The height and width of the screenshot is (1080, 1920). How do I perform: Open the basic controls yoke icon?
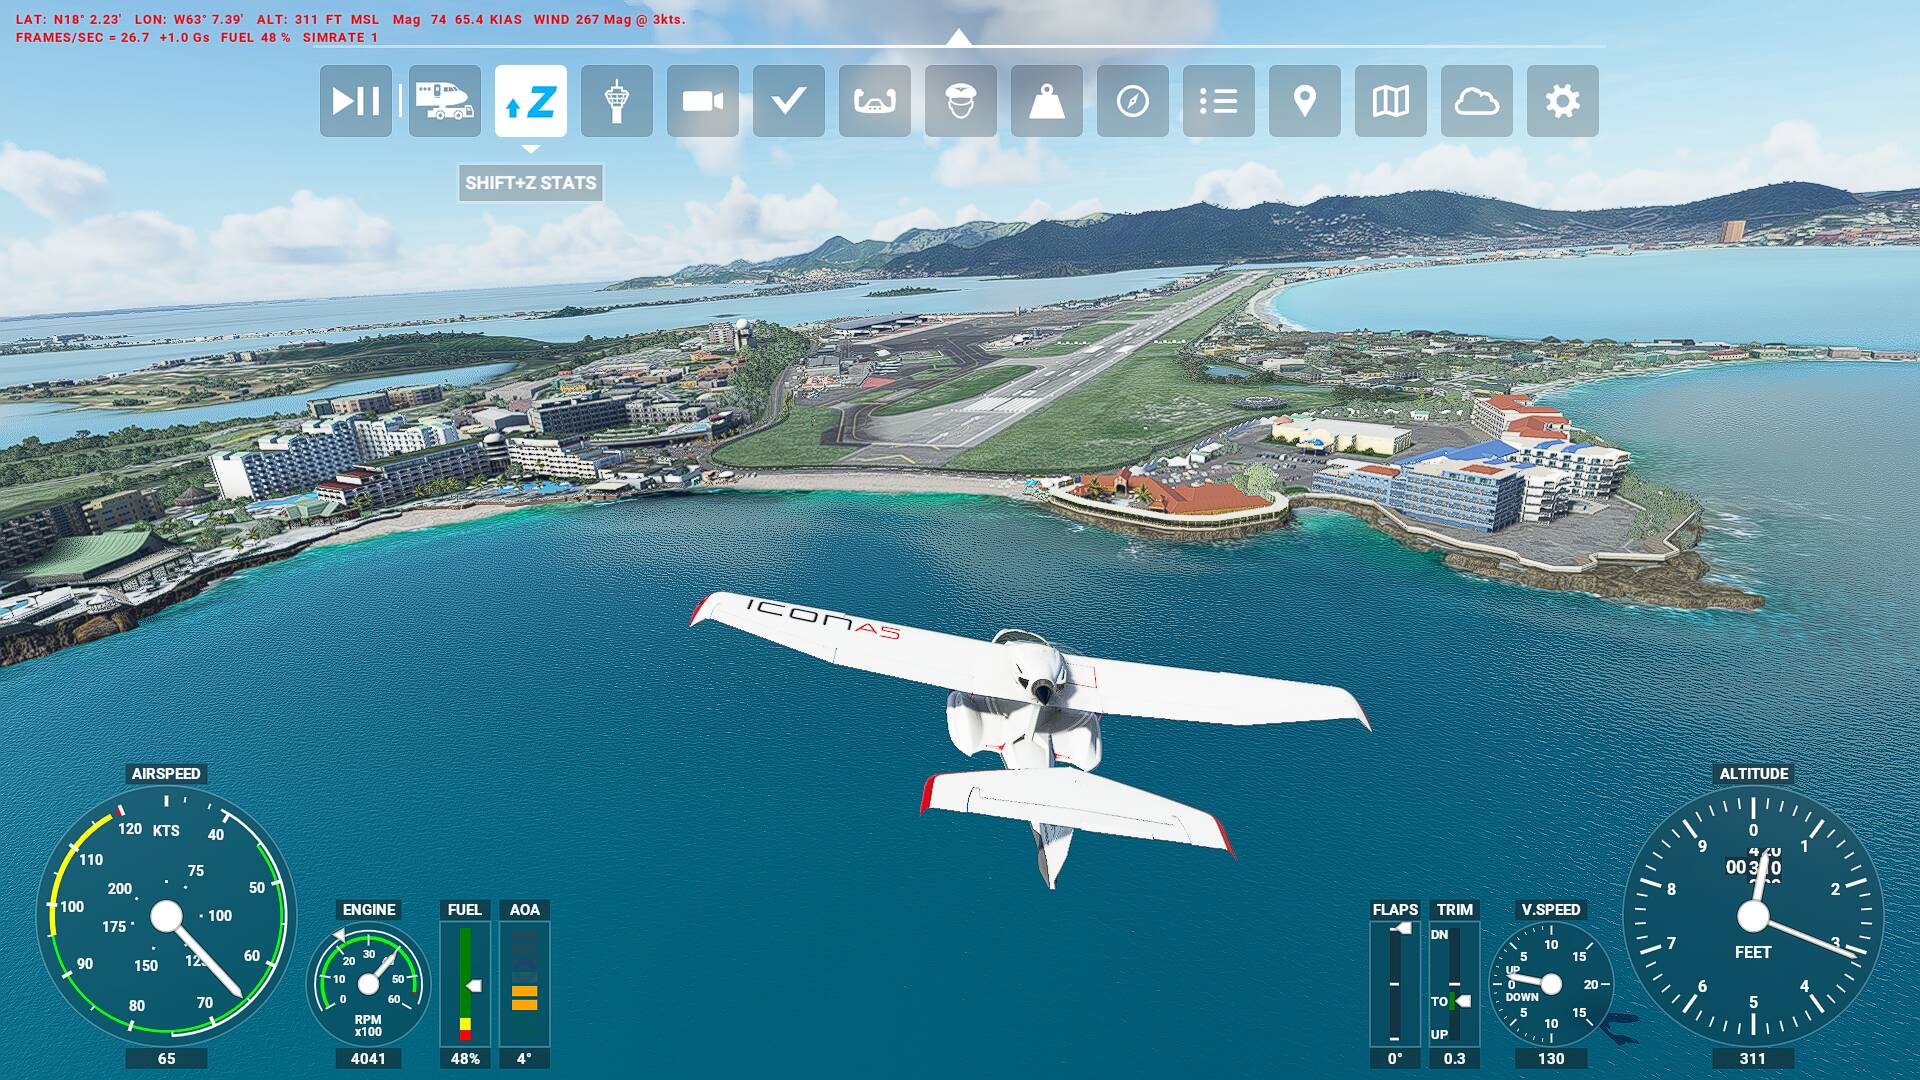point(874,101)
